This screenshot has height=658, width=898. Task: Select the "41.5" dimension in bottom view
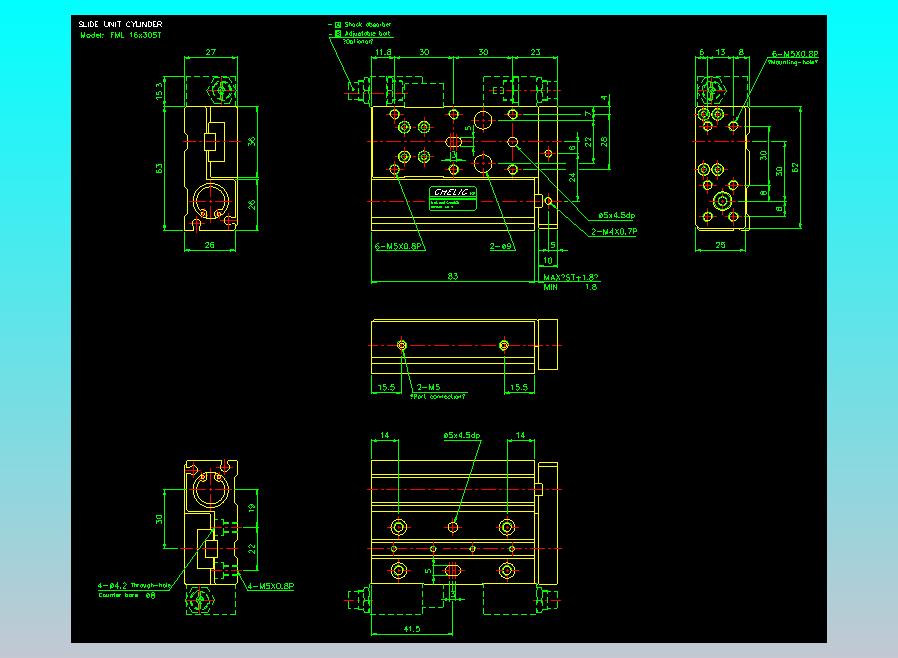(x=411, y=629)
